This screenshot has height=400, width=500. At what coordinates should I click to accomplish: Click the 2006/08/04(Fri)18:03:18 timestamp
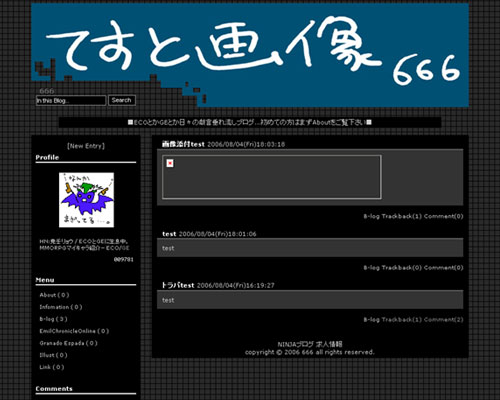[246, 144]
